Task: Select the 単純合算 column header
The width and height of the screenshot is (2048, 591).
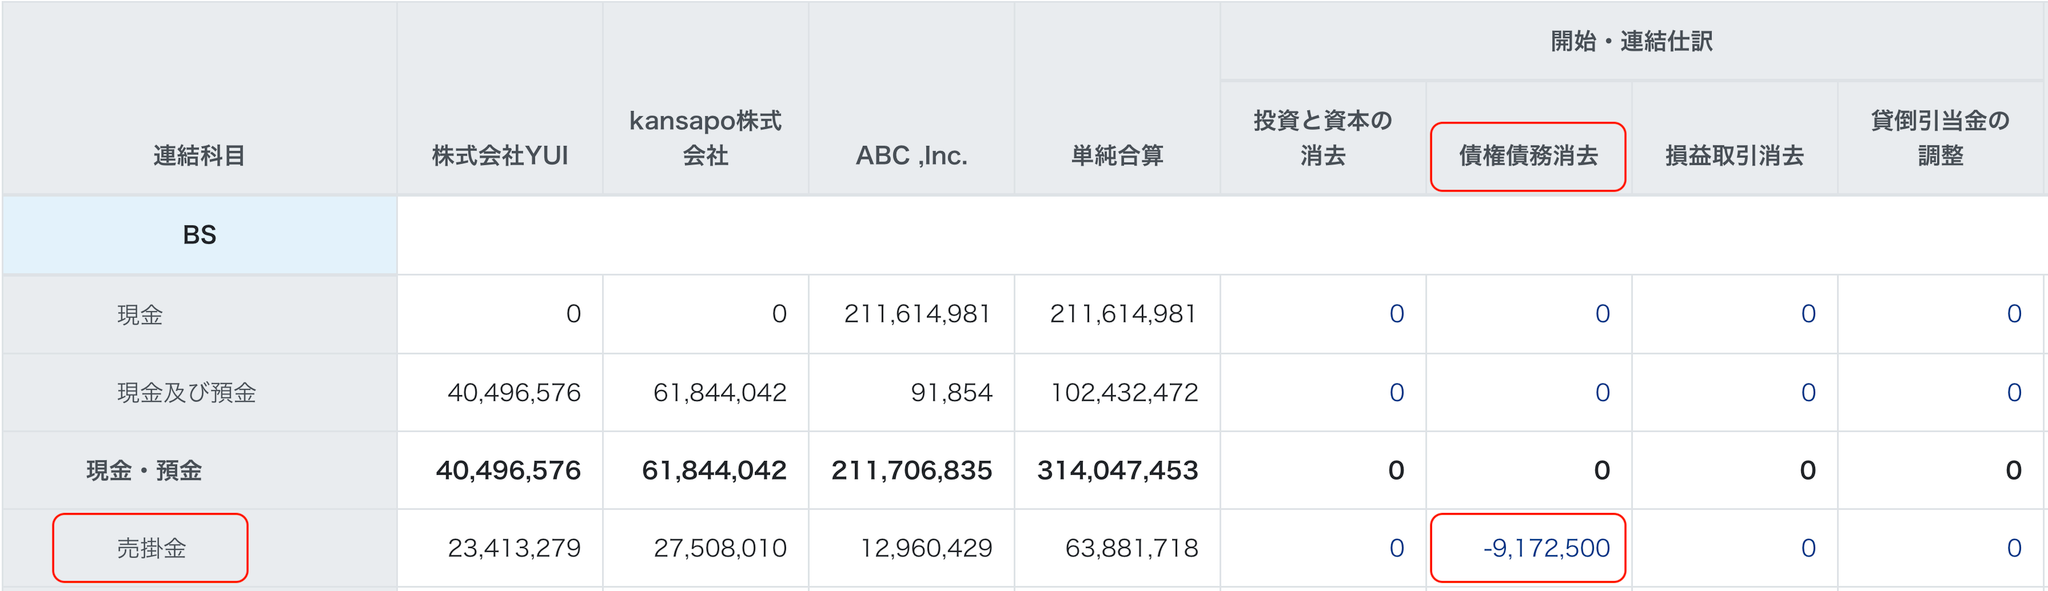Action: (1117, 156)
